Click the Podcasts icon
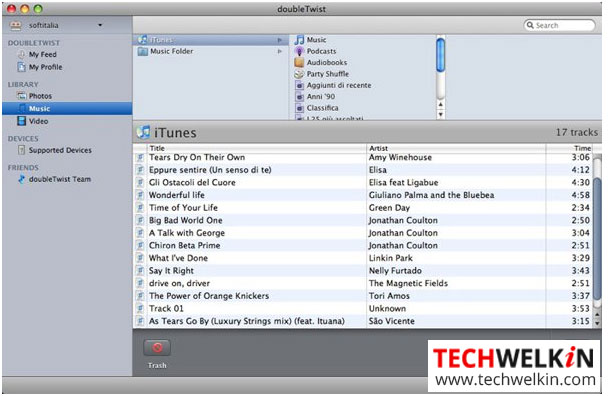The image size is (608, 396). [299, 51]
